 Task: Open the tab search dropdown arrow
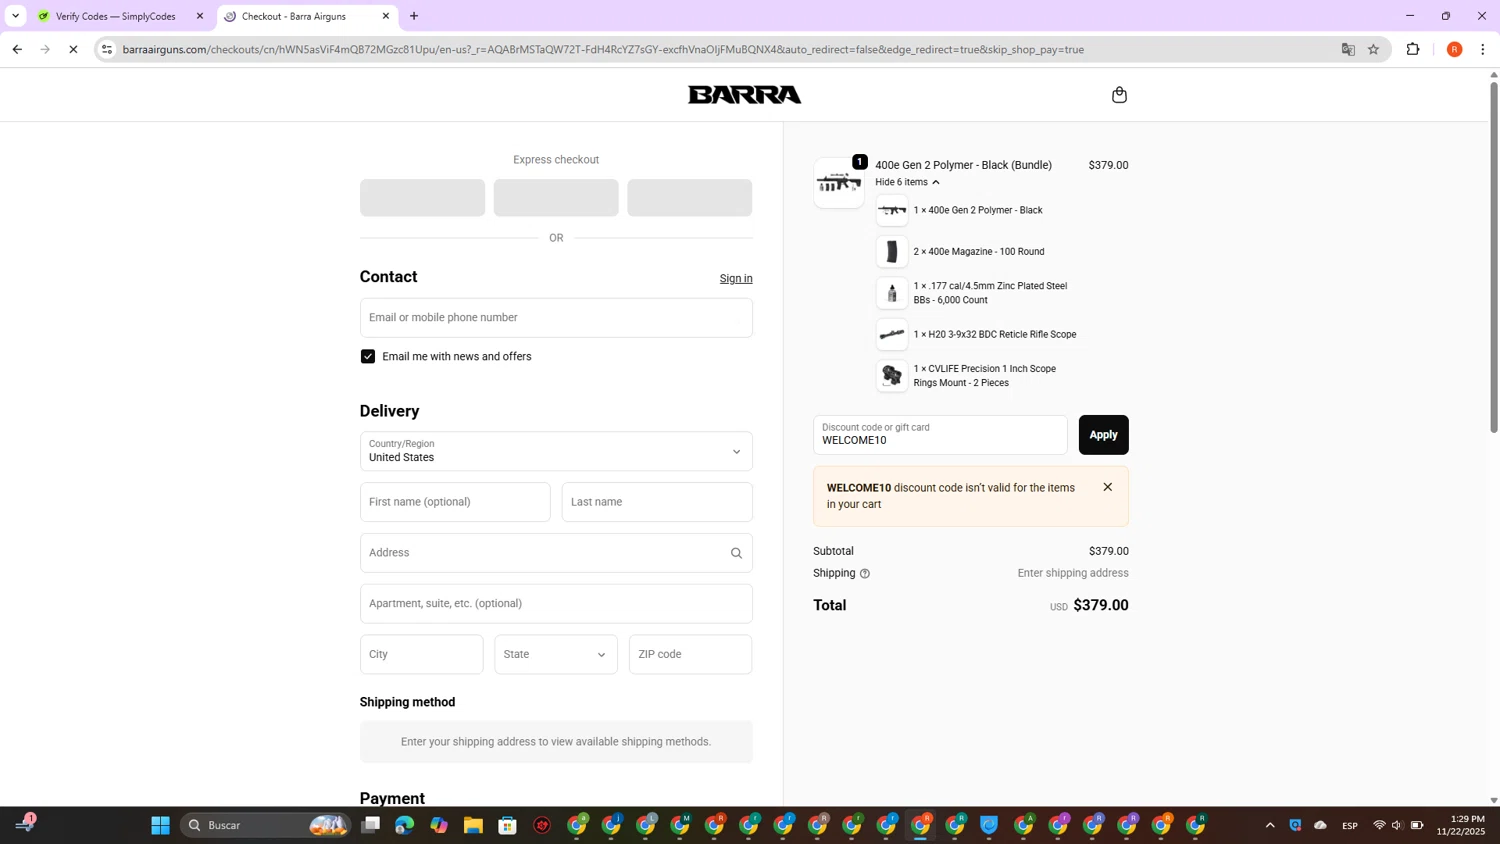(15, 16)
